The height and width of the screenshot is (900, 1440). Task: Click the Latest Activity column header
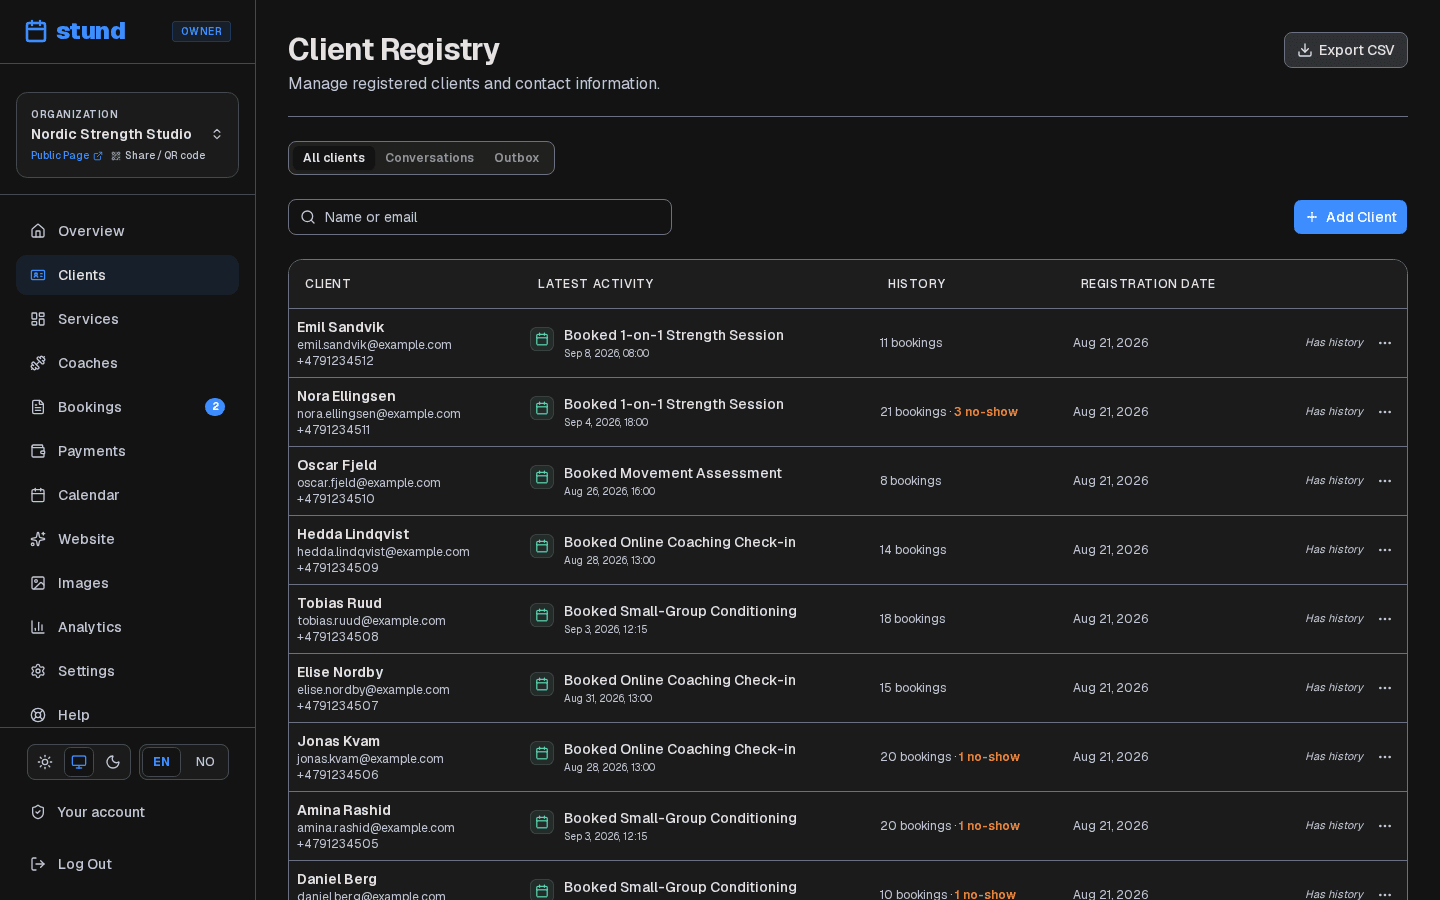pos(596,284)
